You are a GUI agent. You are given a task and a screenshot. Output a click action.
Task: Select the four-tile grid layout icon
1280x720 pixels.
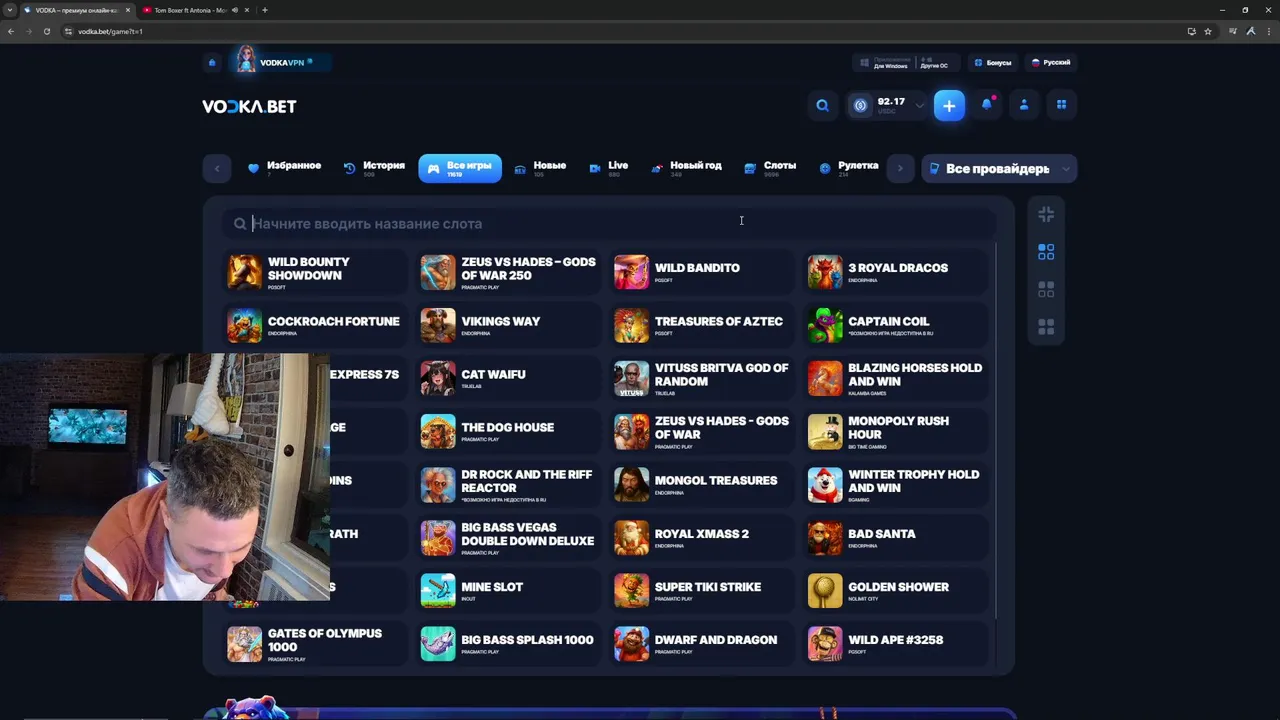point(1046,252)
